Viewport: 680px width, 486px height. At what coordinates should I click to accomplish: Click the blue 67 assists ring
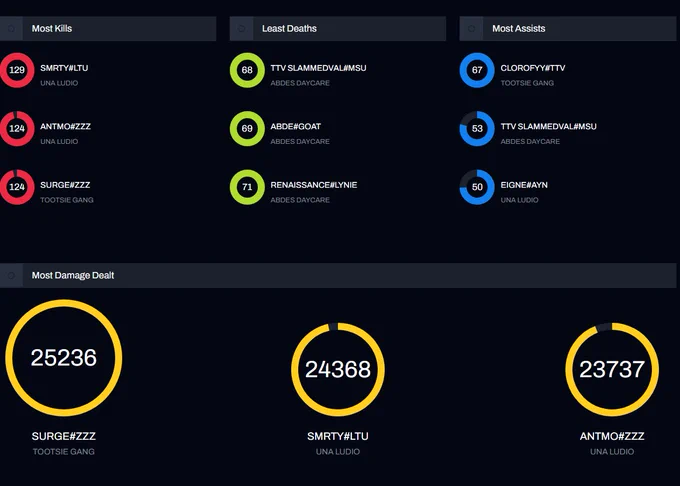477,70
